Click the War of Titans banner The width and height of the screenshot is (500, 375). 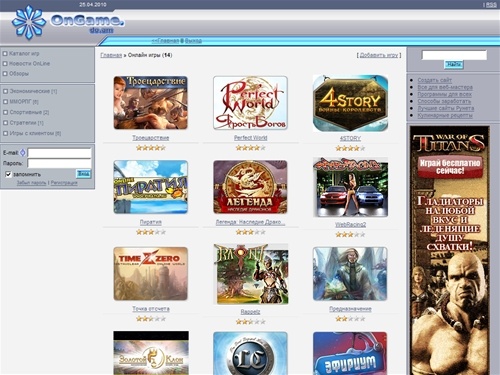(450, 250)
